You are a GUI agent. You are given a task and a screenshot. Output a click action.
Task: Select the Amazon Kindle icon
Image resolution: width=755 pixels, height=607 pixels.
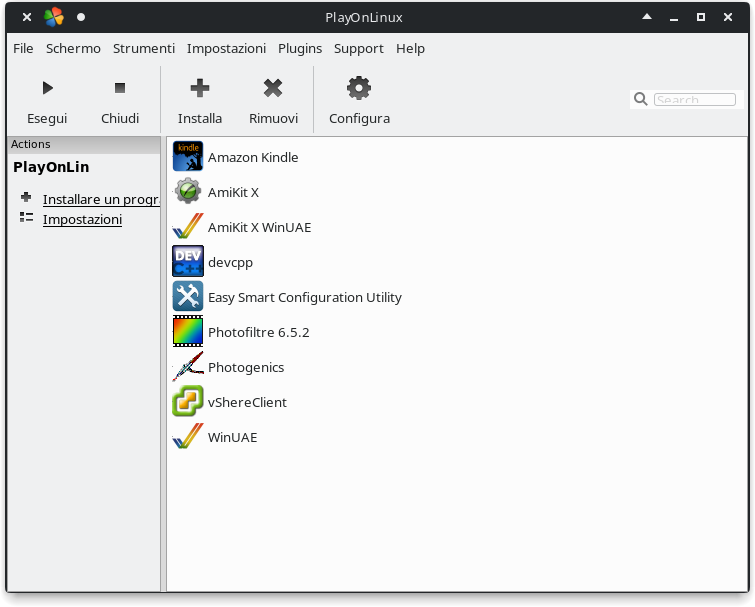pyautogui.click(x=188, y=156)
